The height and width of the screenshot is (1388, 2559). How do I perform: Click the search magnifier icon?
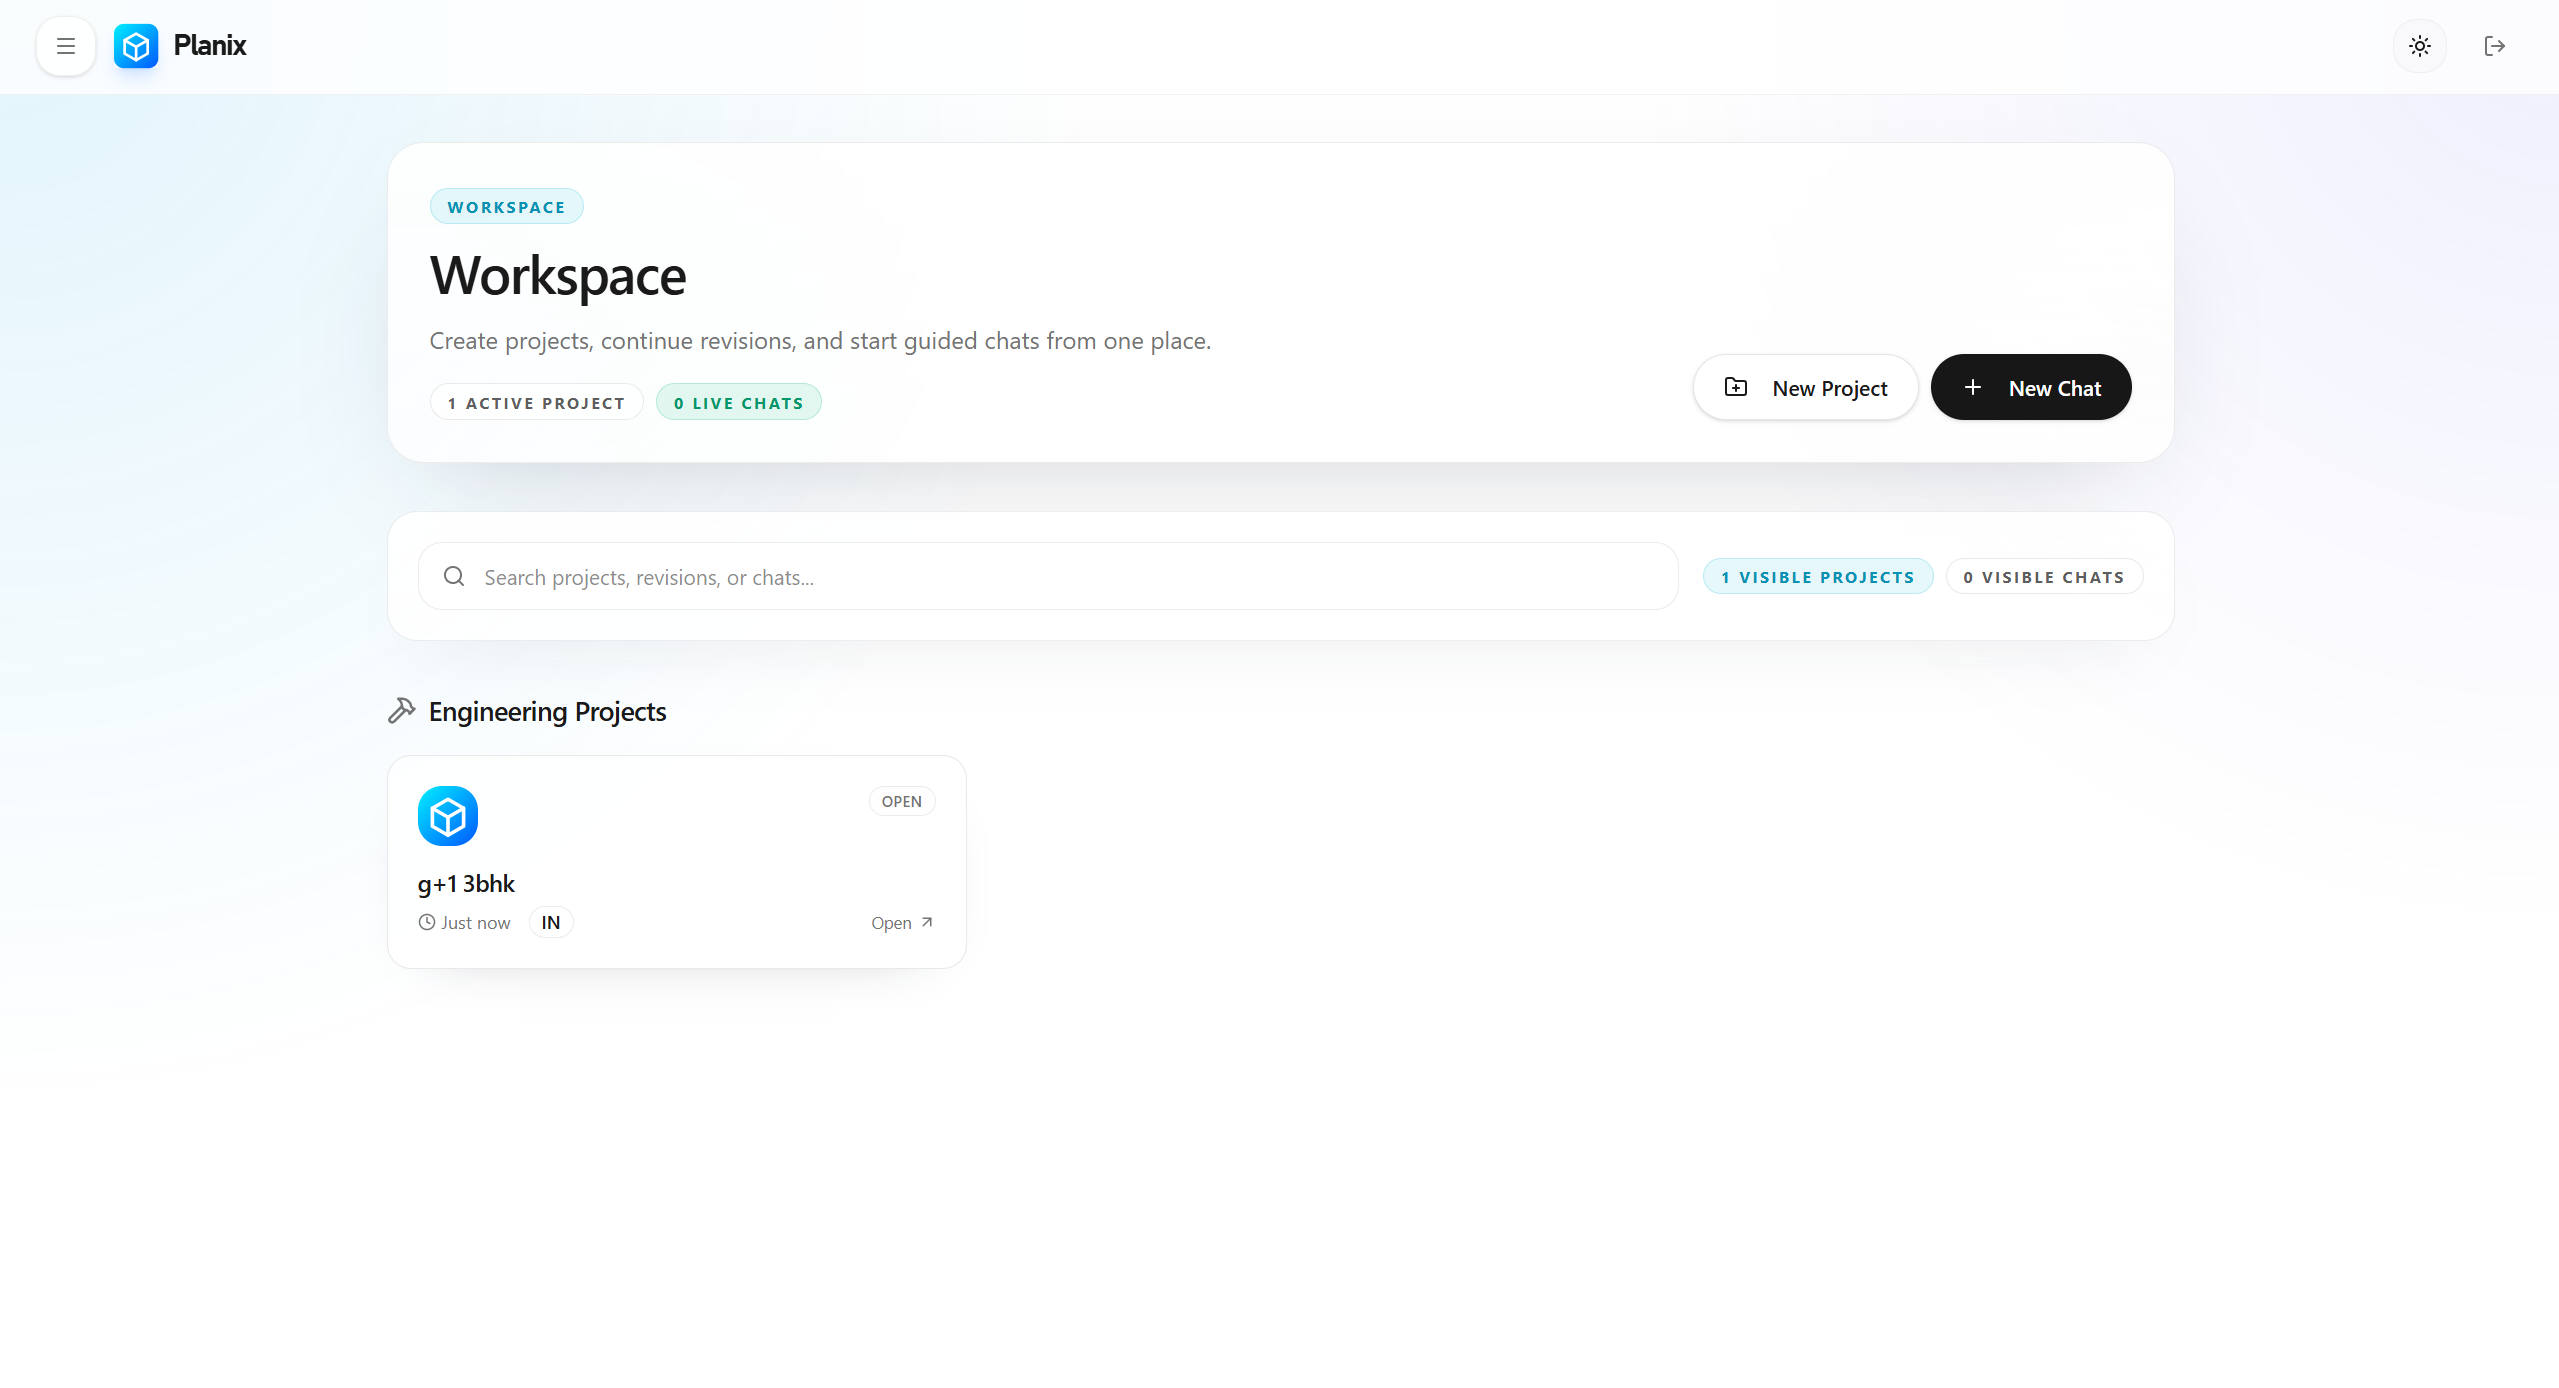click(454, 576)
